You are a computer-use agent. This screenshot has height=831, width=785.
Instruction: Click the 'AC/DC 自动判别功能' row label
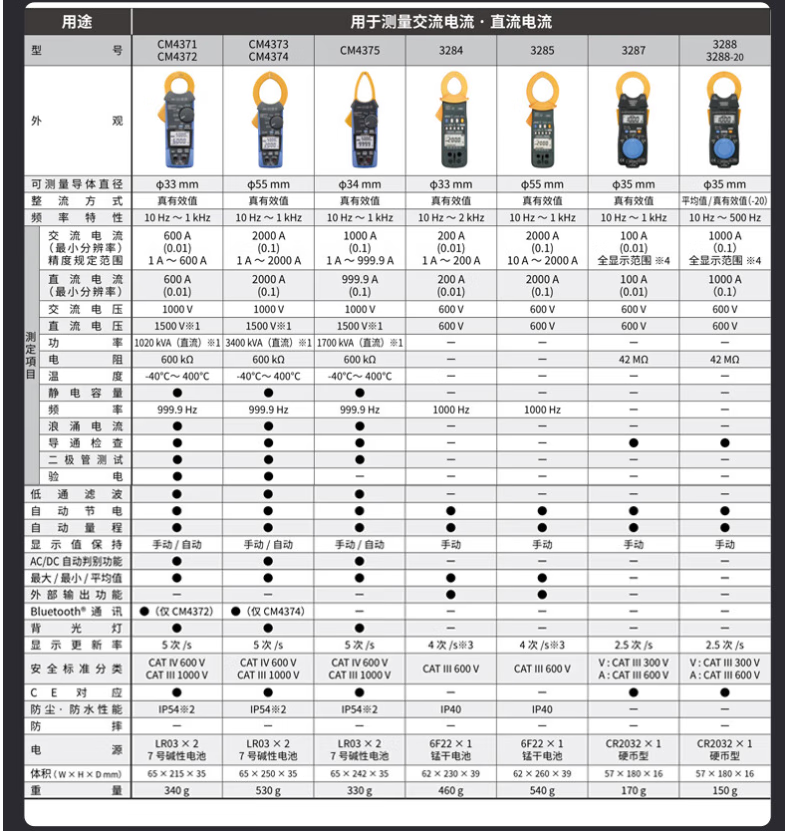(76, 561)
